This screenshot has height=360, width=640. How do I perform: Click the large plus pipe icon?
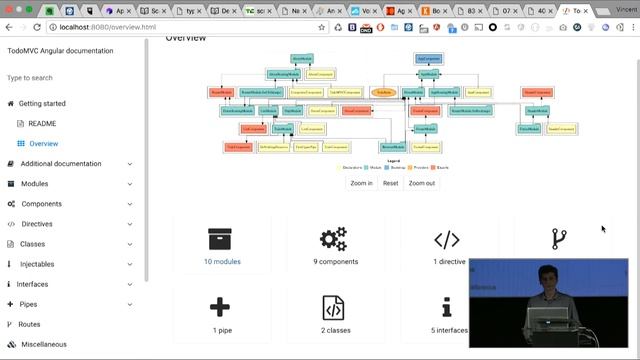coord(220,307)
